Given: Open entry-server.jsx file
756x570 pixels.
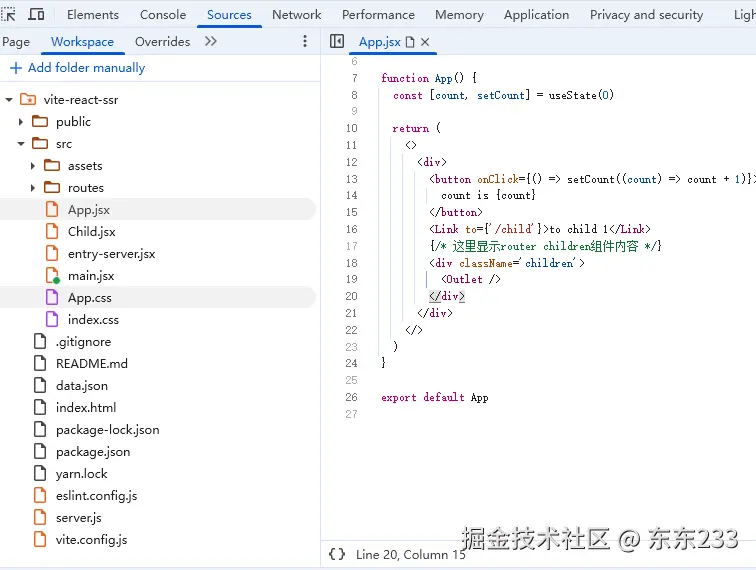Looking at the screenshot, I should 111,254.
